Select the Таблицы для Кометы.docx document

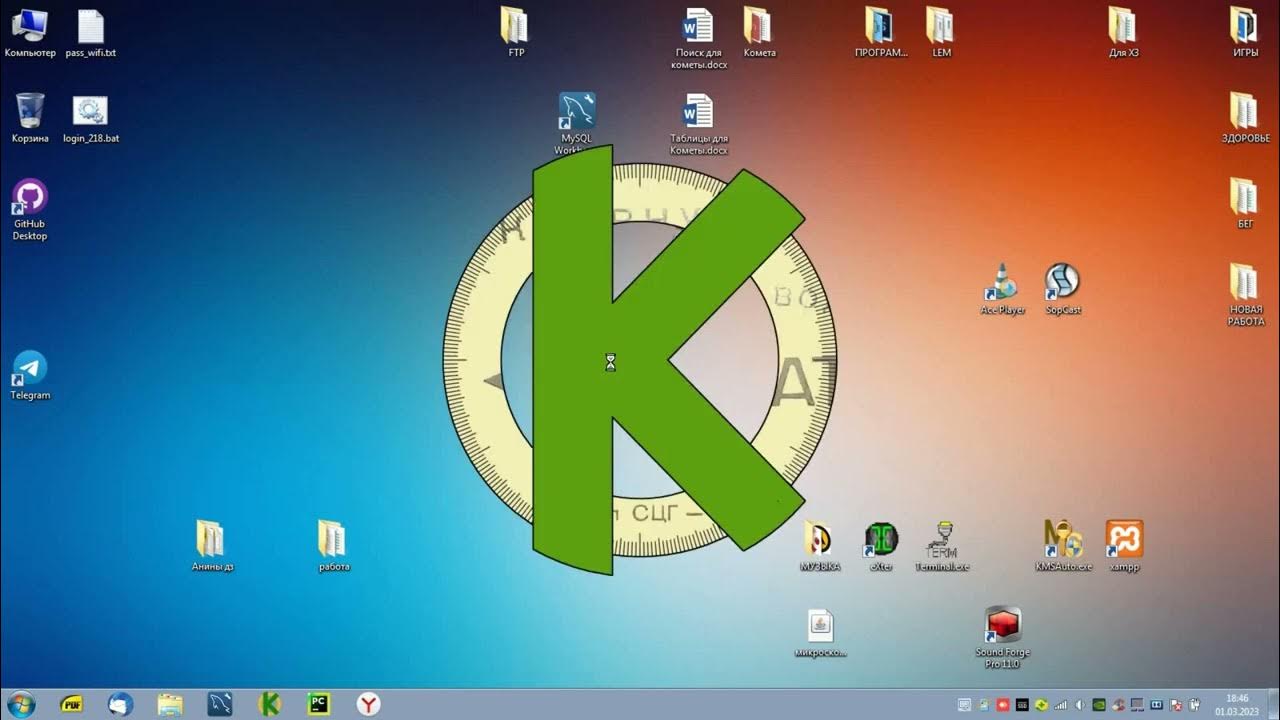(698, 124)
